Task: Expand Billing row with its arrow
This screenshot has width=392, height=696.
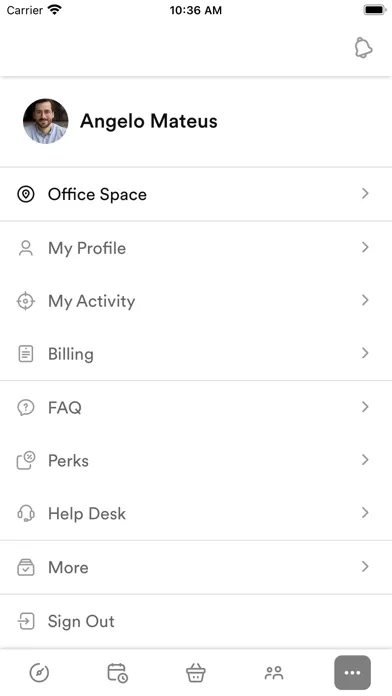Action: click(365, 353)
